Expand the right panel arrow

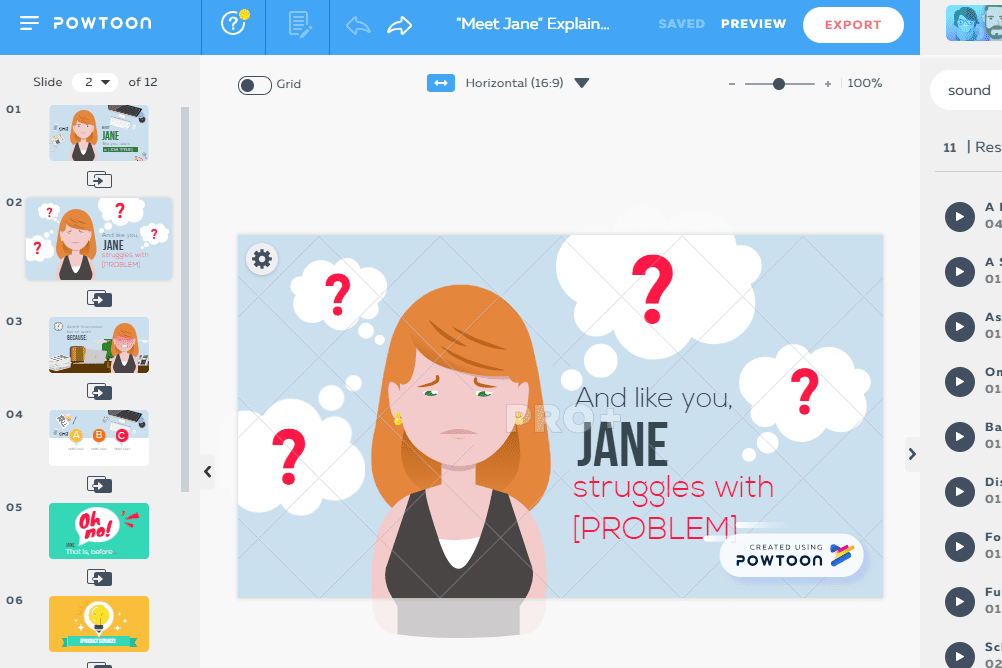click(912, 454)
